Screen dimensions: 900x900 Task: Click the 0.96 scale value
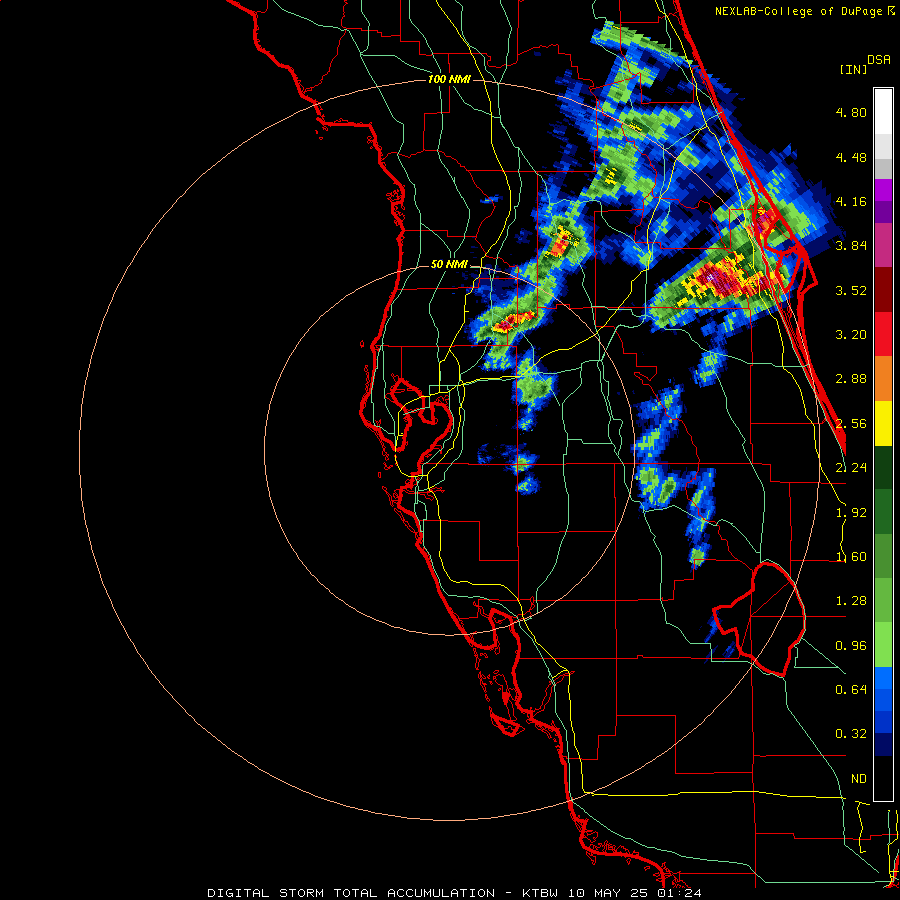(851, 646)
